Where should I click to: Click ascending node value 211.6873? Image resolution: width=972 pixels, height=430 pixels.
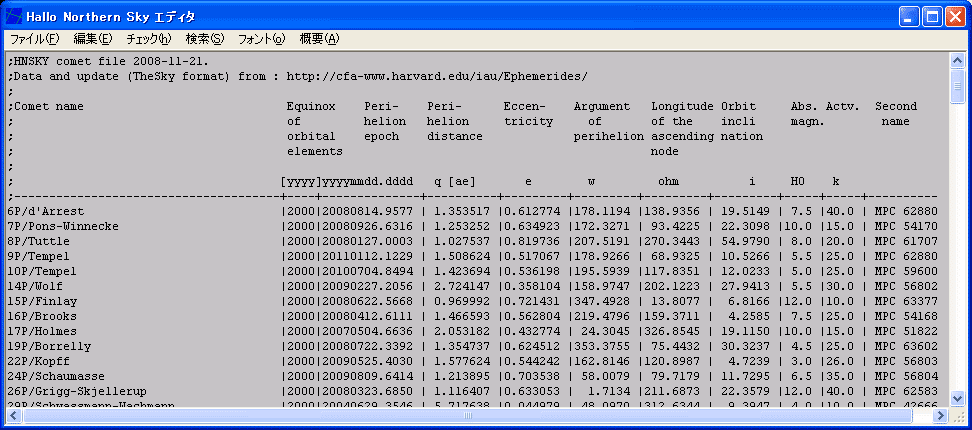671,392
